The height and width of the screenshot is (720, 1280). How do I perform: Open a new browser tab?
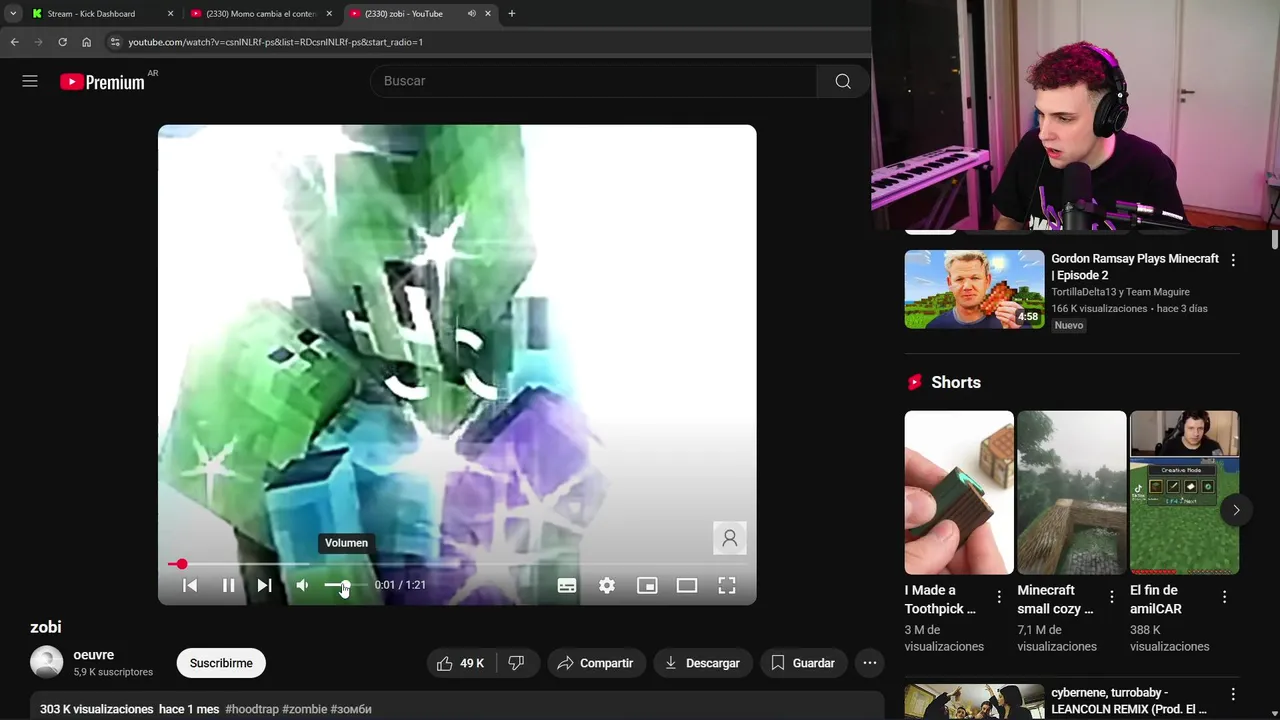coord(512,14)
